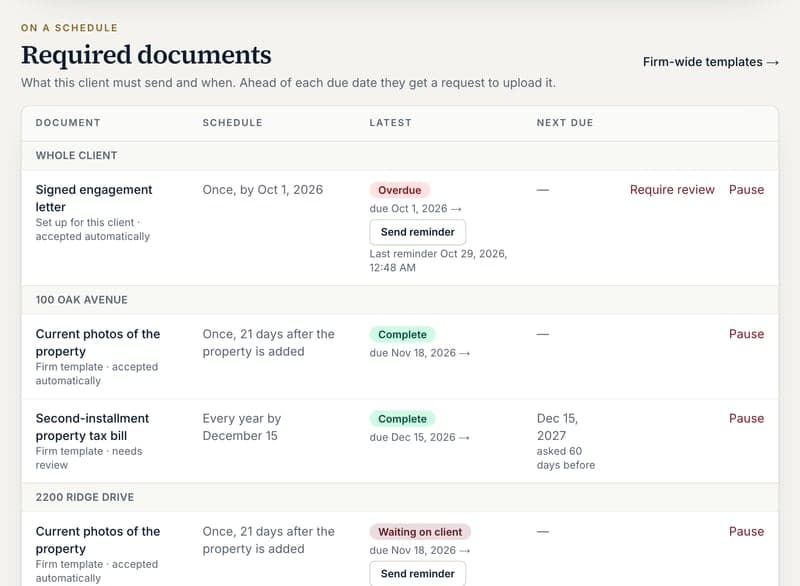Click the 'Dec 15, 2027' next due date

[557, 427]
